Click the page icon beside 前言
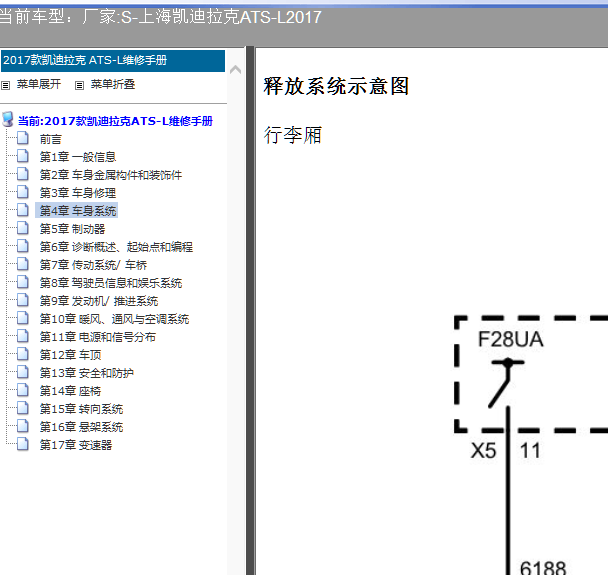This screenshot has height=575, width=608. pos(23,138)
